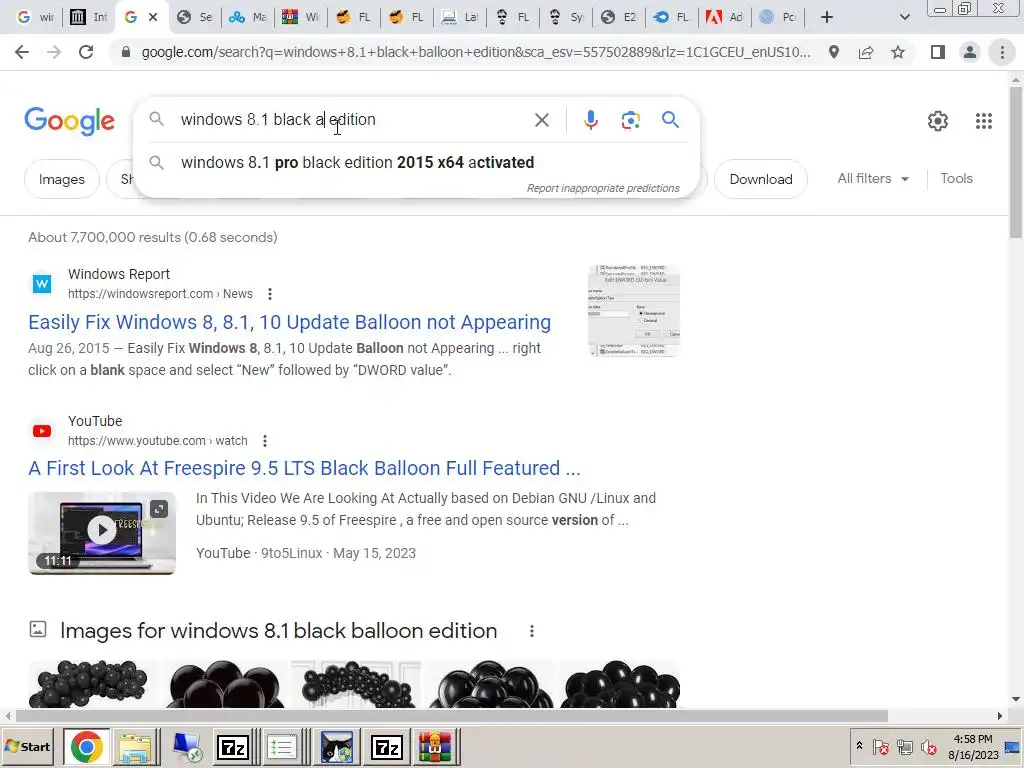Open the Windows Report result thumbnail image
Screen dimensions: 1024x768
(633, 310)
